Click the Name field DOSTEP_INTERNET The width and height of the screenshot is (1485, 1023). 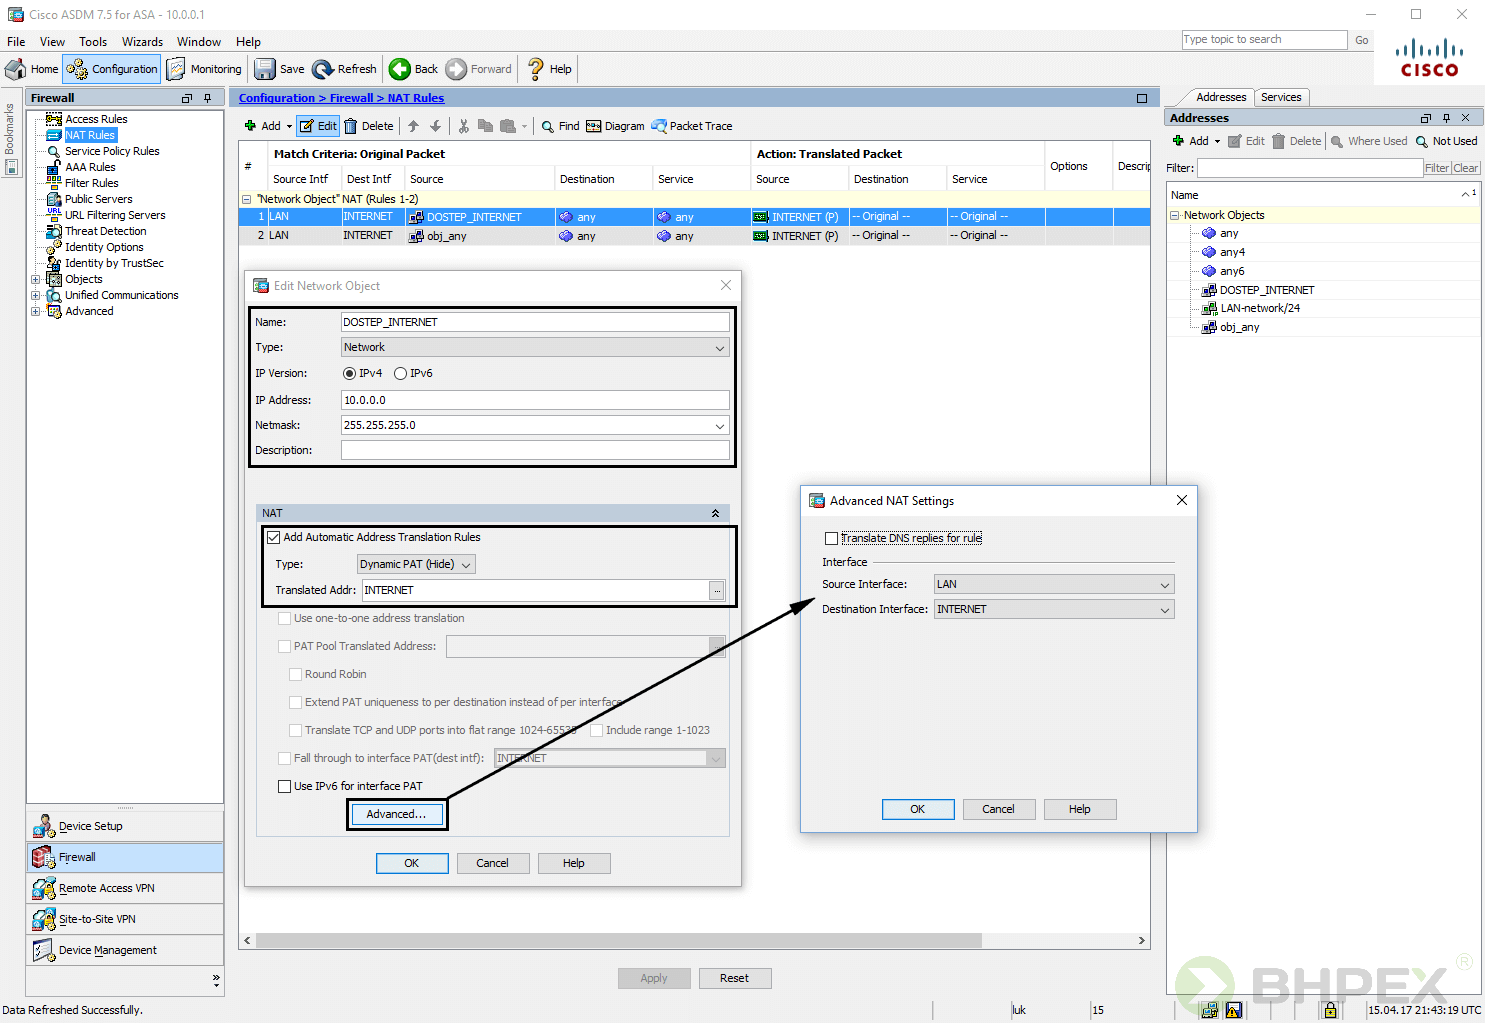(x=535, y=322)
